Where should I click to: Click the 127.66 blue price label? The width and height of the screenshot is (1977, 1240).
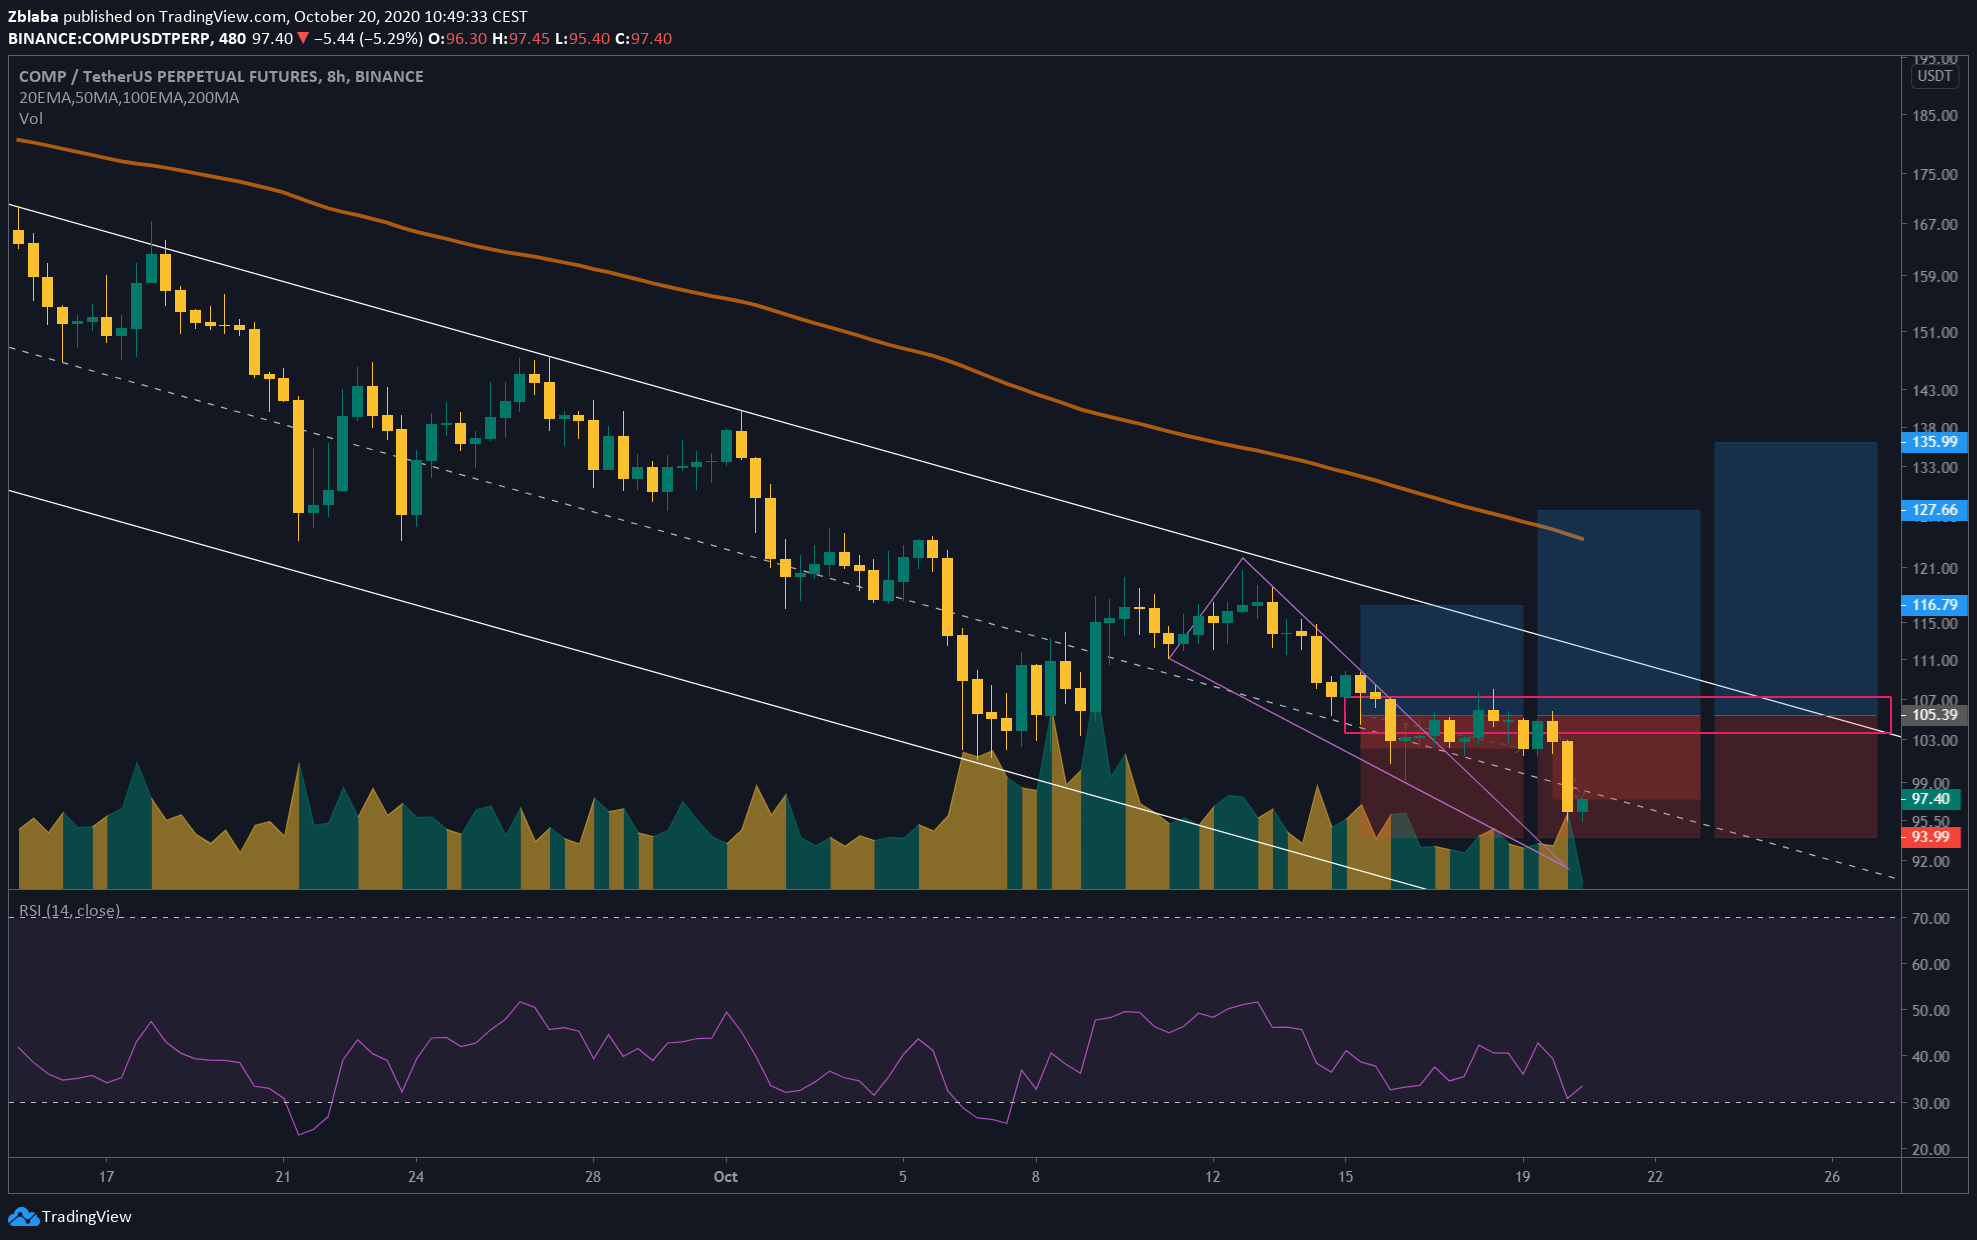pyautogui.click(x=1933, y=510)
